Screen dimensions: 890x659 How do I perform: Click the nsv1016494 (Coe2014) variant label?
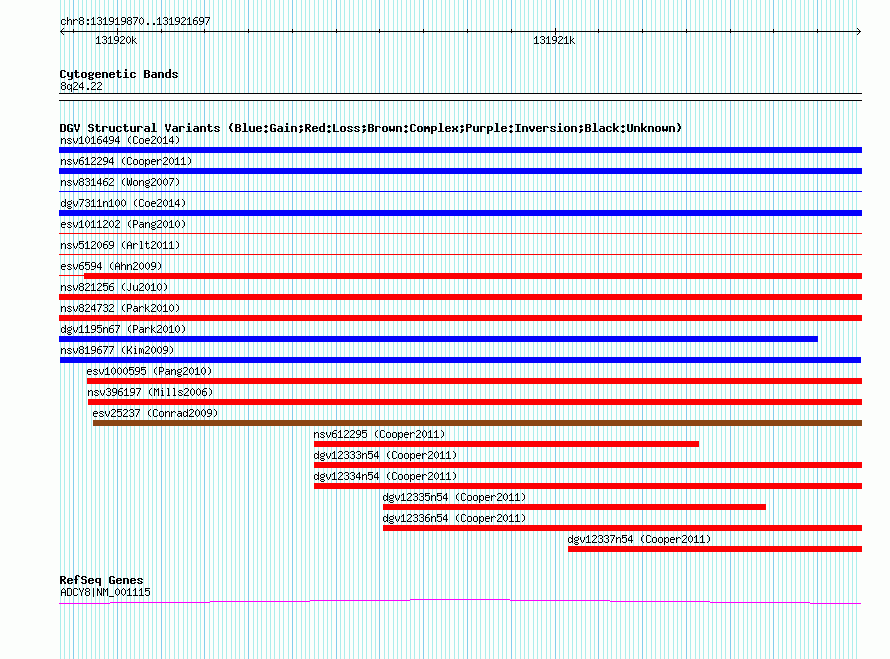(x=120, y=140)
